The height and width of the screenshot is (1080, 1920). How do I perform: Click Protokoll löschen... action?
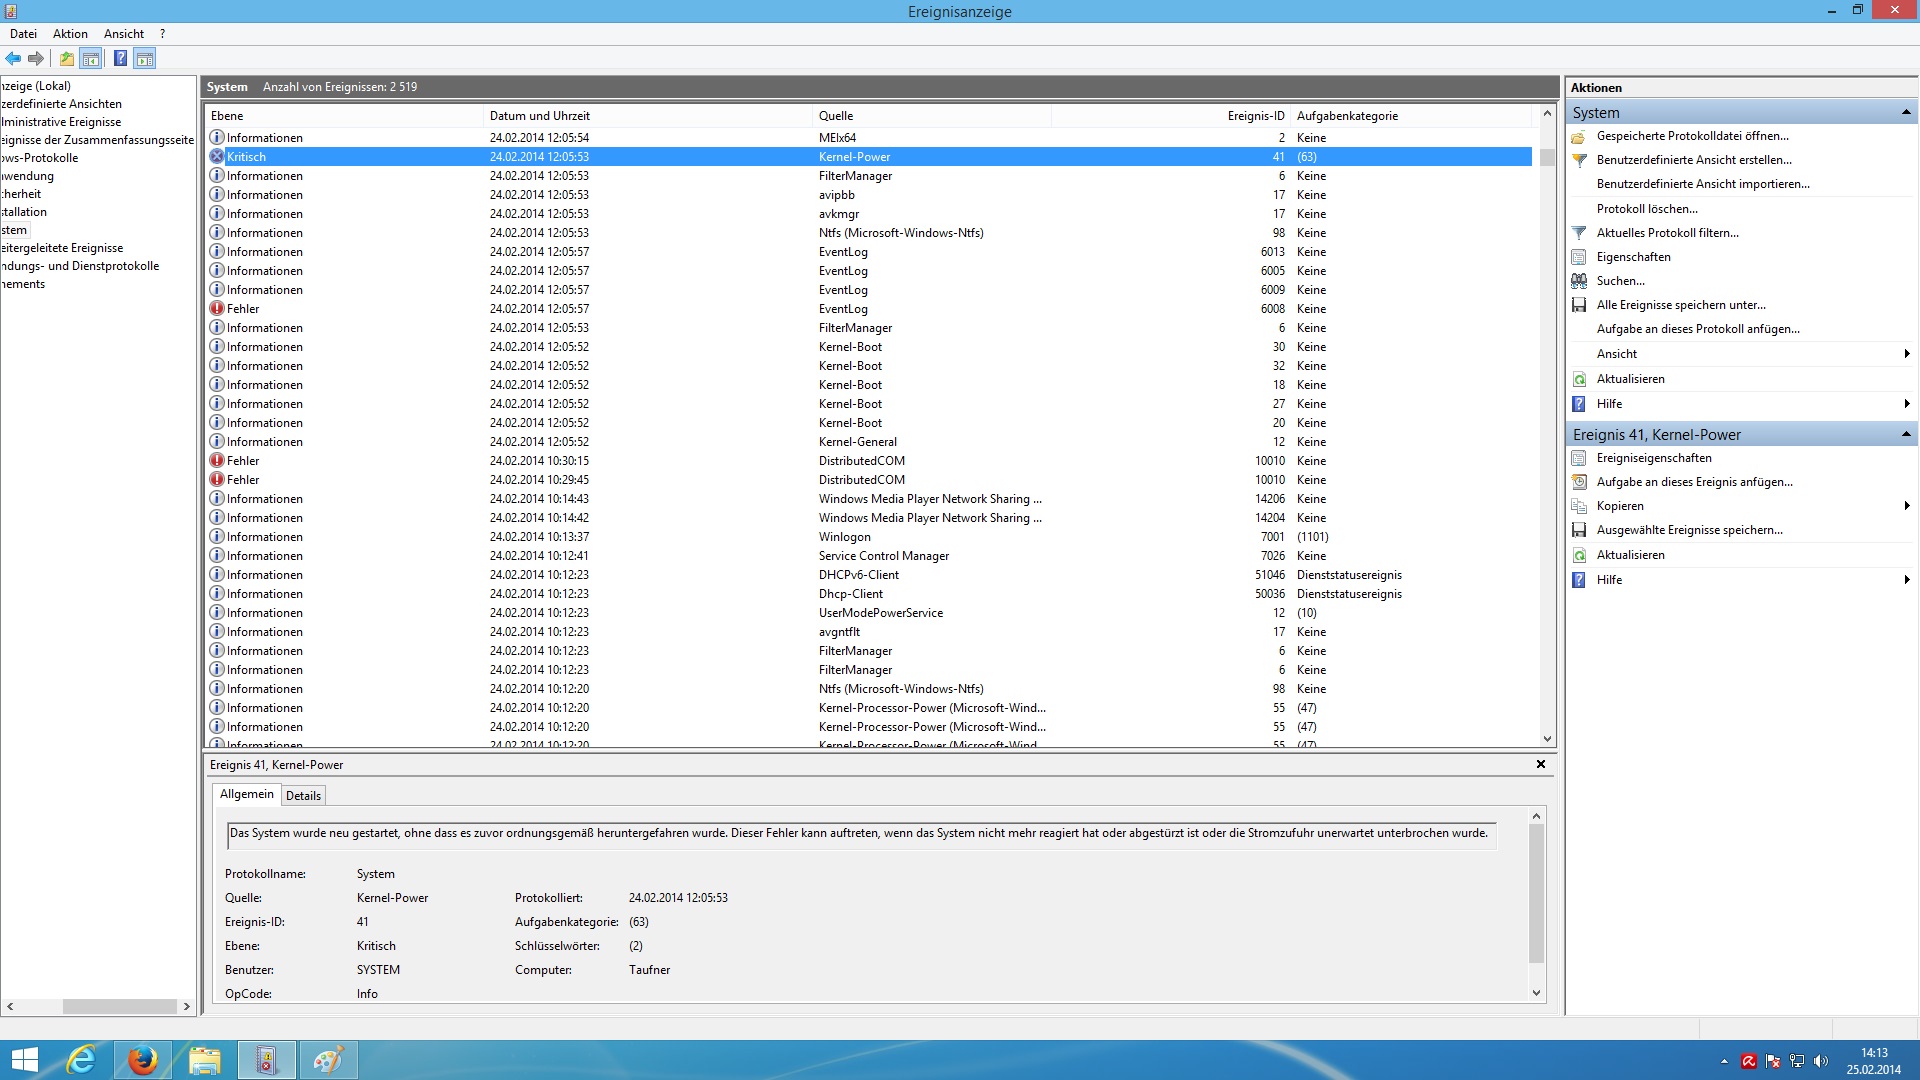(1647, 209)
